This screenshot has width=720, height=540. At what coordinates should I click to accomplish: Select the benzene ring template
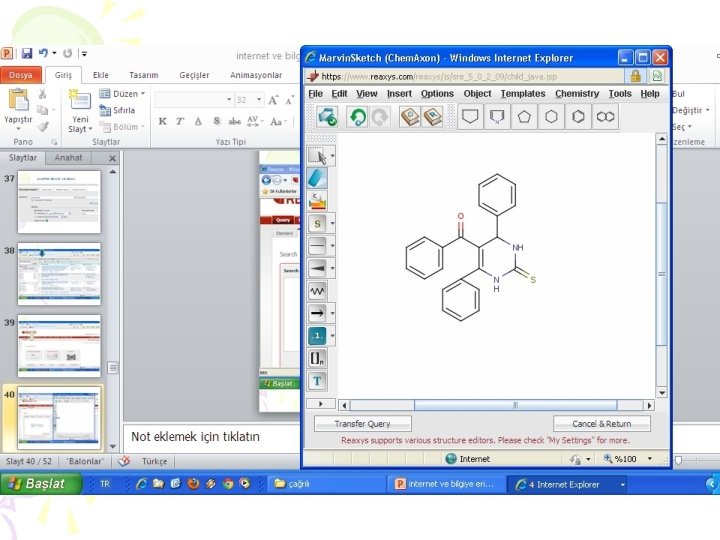pos(578,117)
